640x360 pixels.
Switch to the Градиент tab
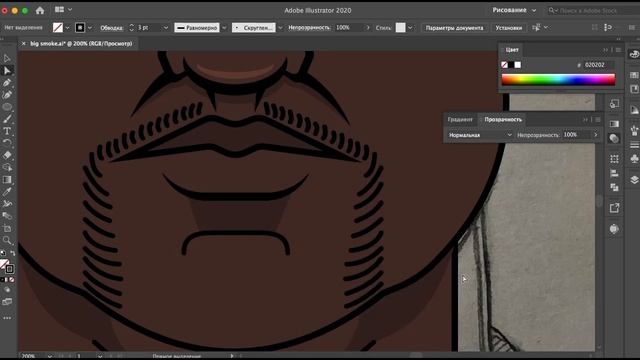[460, 120]
